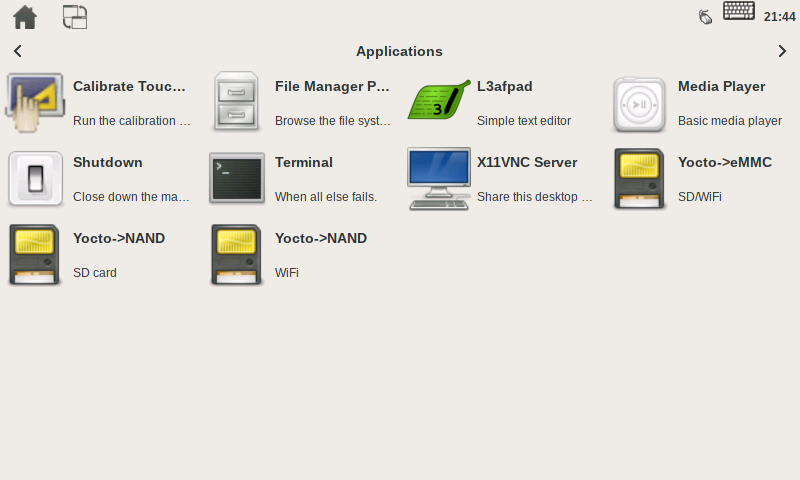Select the 'Simple text editor' description text
The height and width of the screenshot is (480, 800).
point(523,121)
